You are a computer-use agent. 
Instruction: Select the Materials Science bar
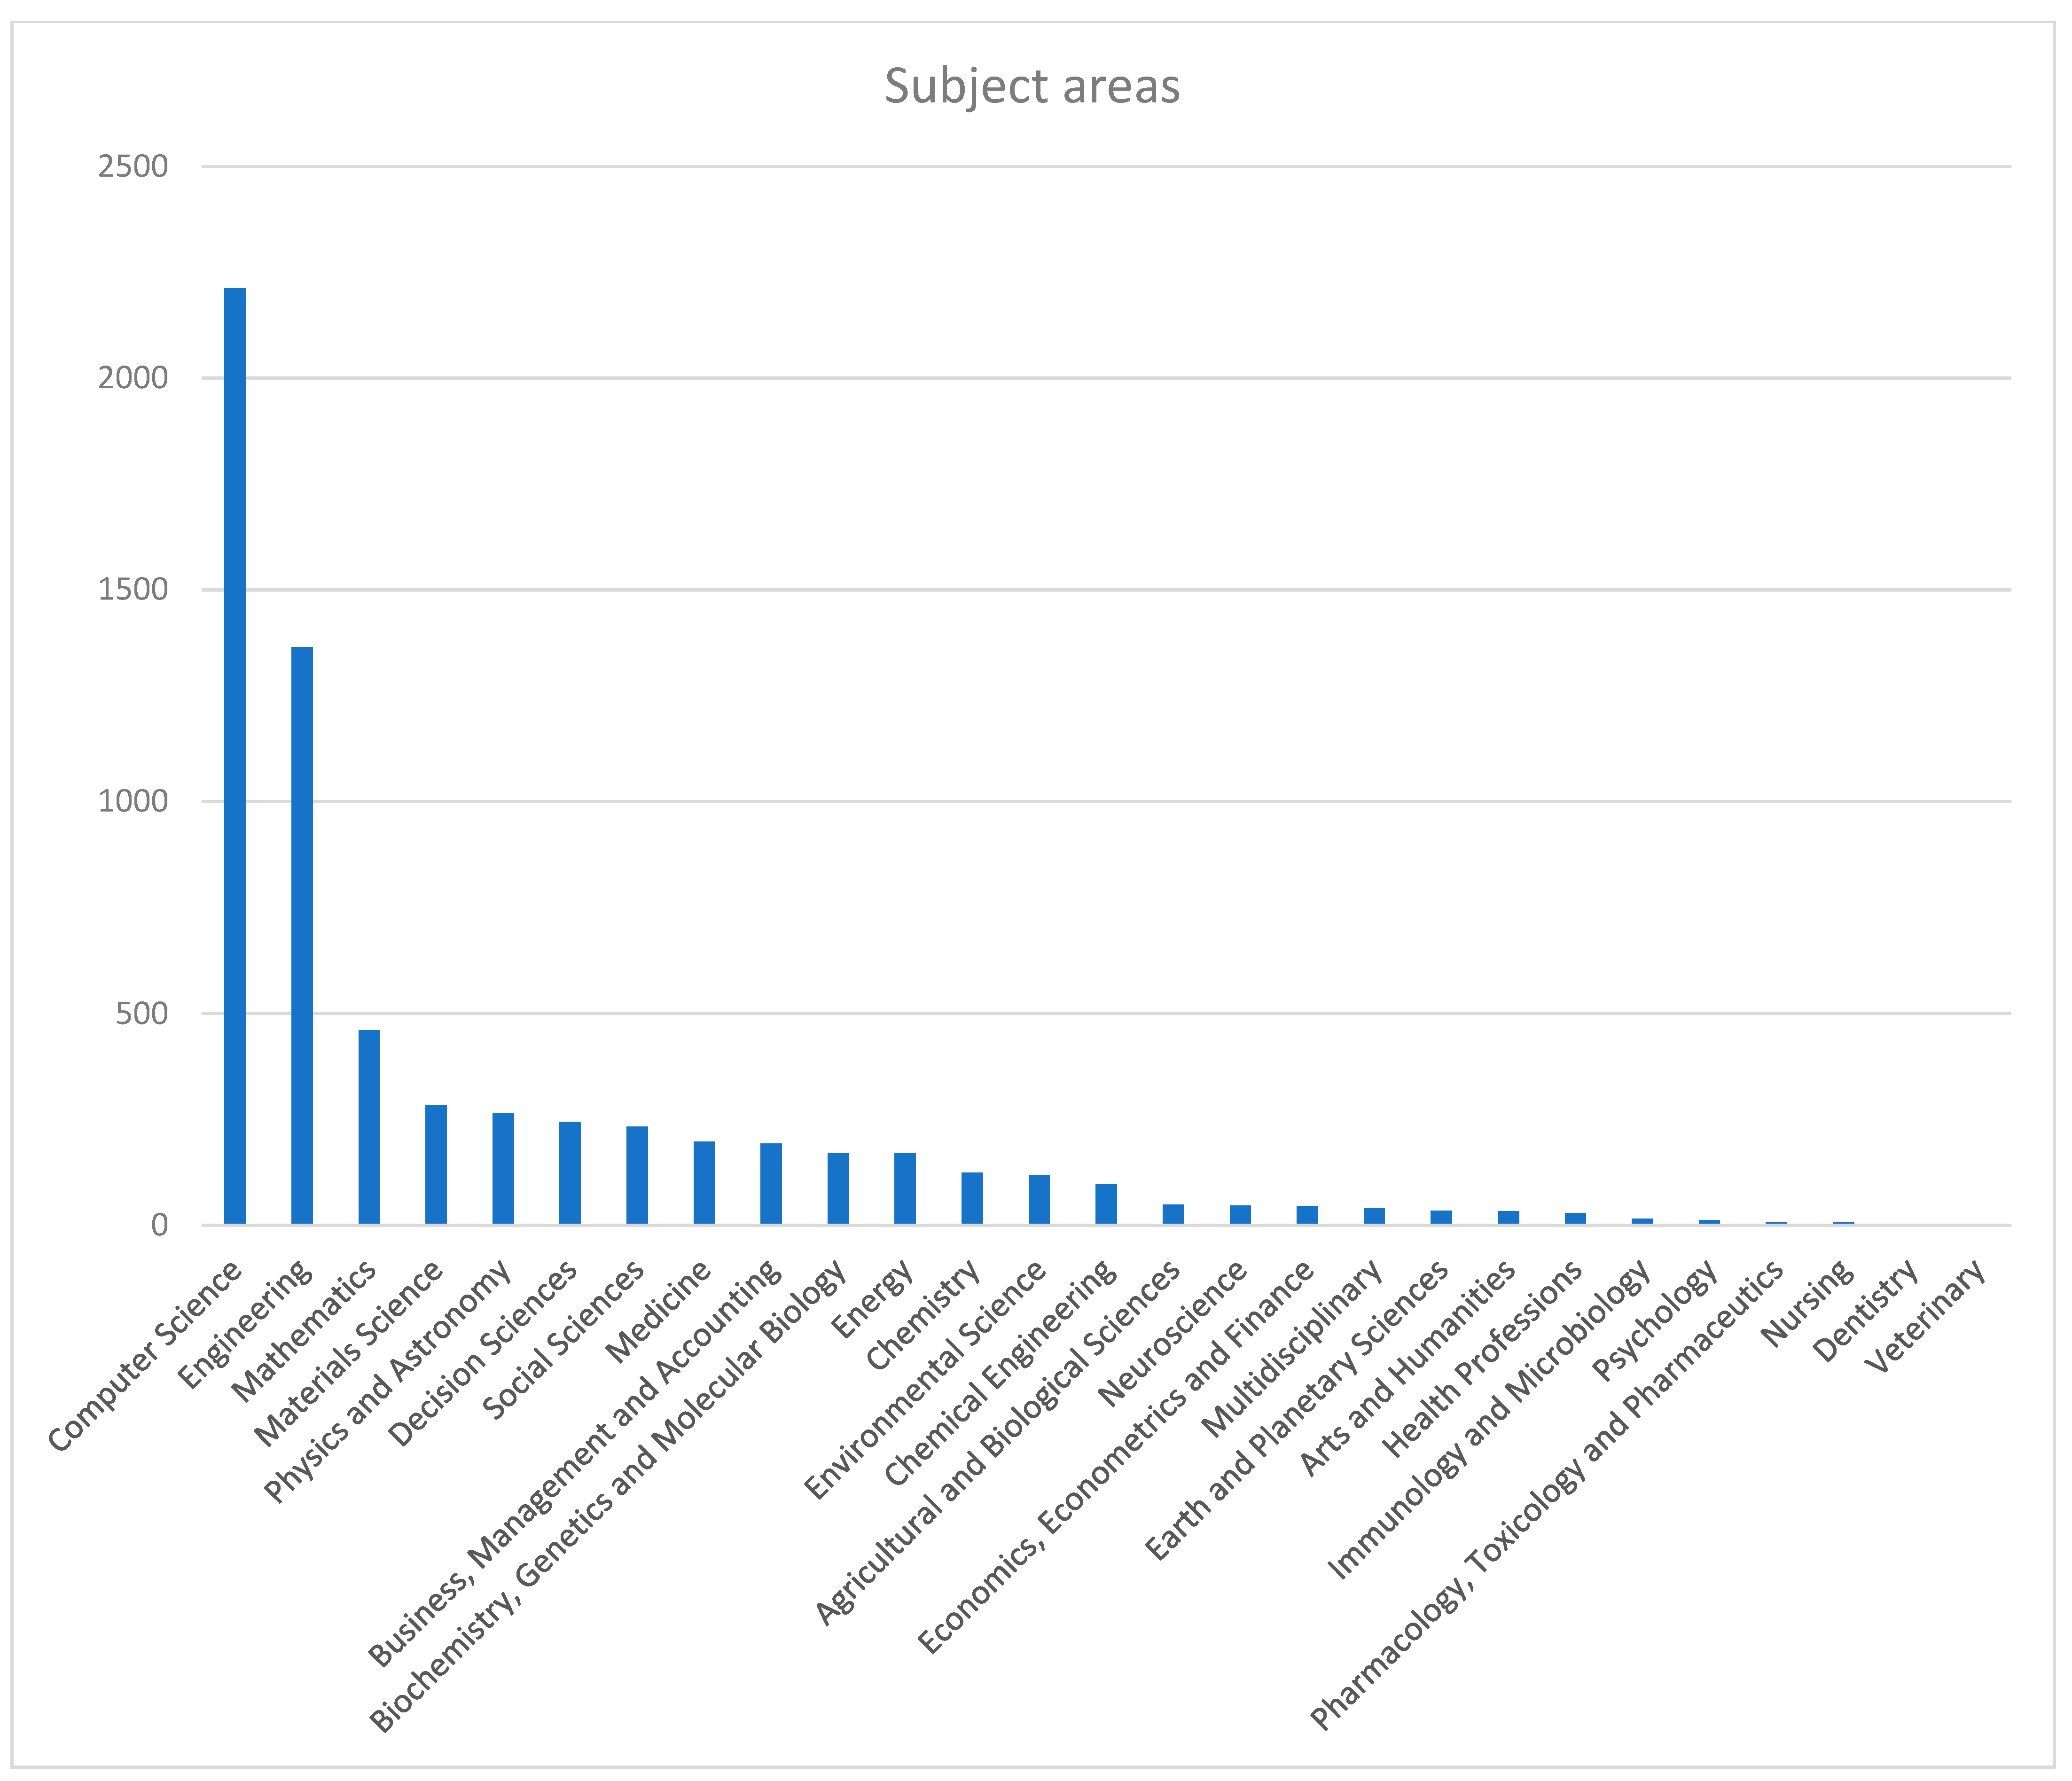pos(436,1164)
